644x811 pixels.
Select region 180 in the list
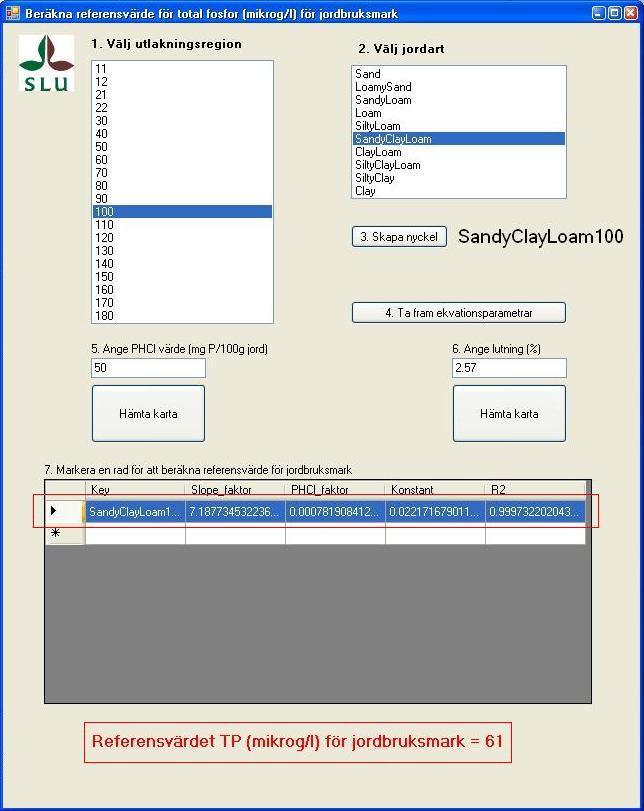(182, 316)
